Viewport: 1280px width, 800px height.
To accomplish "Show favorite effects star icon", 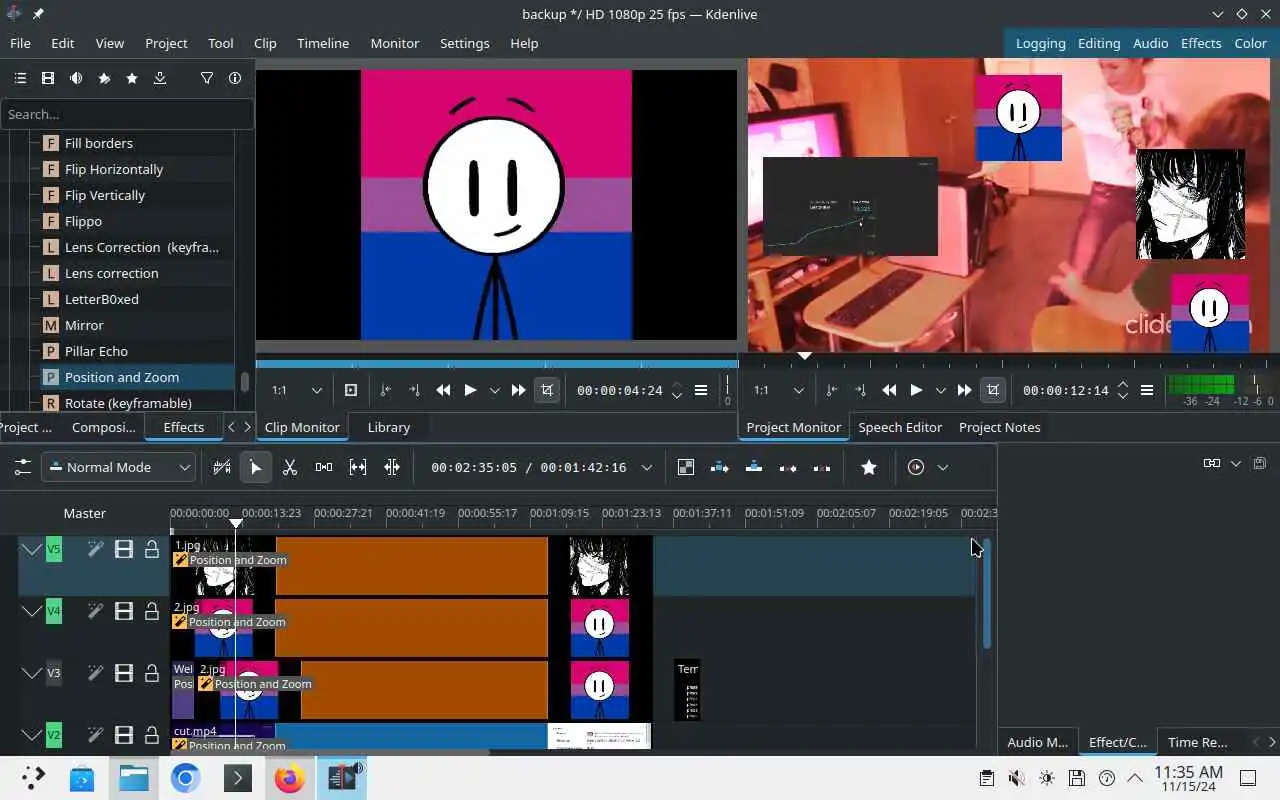I will [x=131, y=78].
